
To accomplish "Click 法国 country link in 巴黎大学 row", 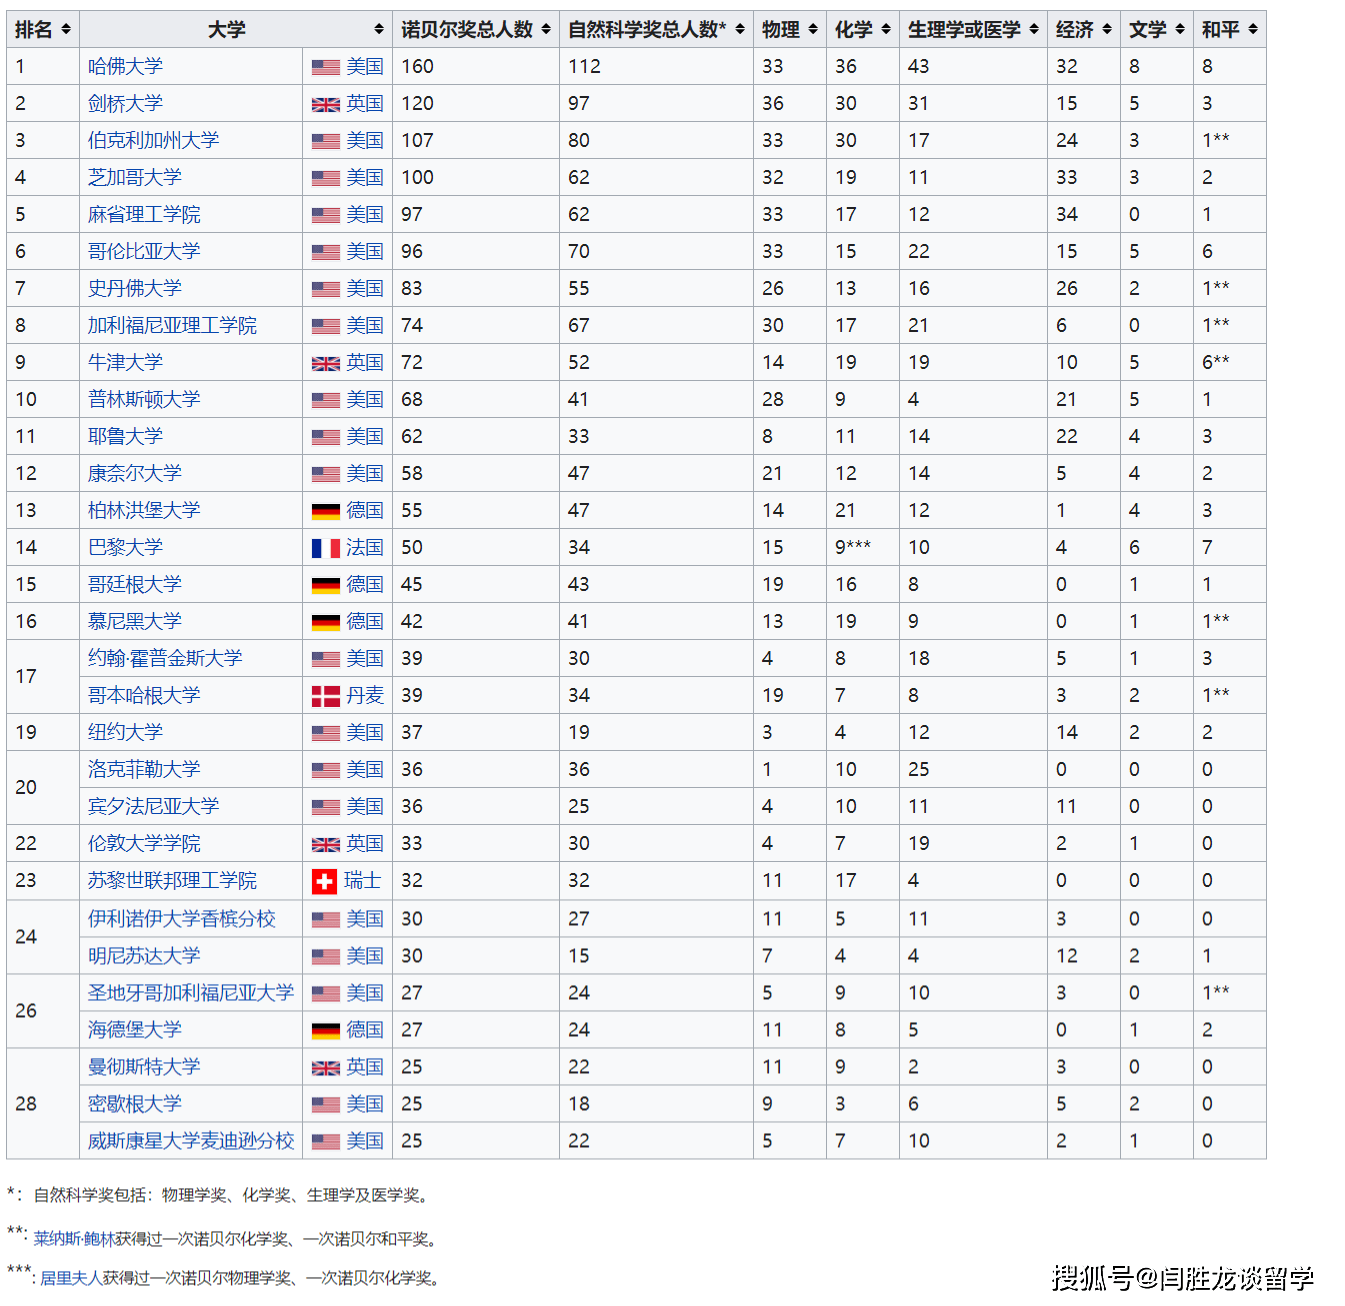I will [365, 547].
